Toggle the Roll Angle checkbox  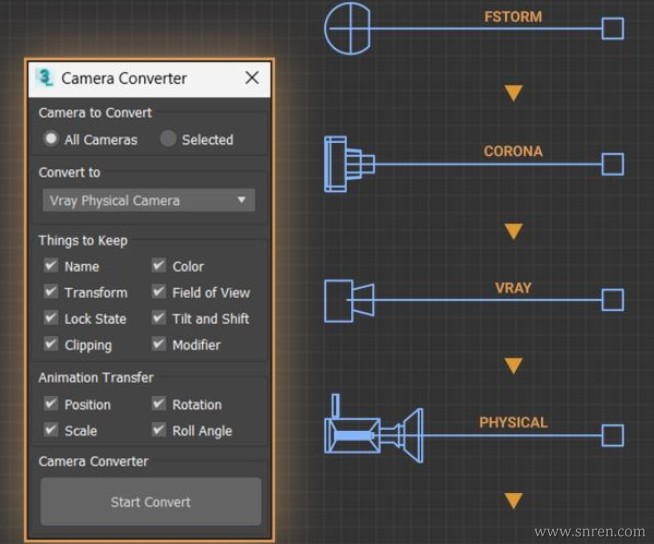pos(159,430)
